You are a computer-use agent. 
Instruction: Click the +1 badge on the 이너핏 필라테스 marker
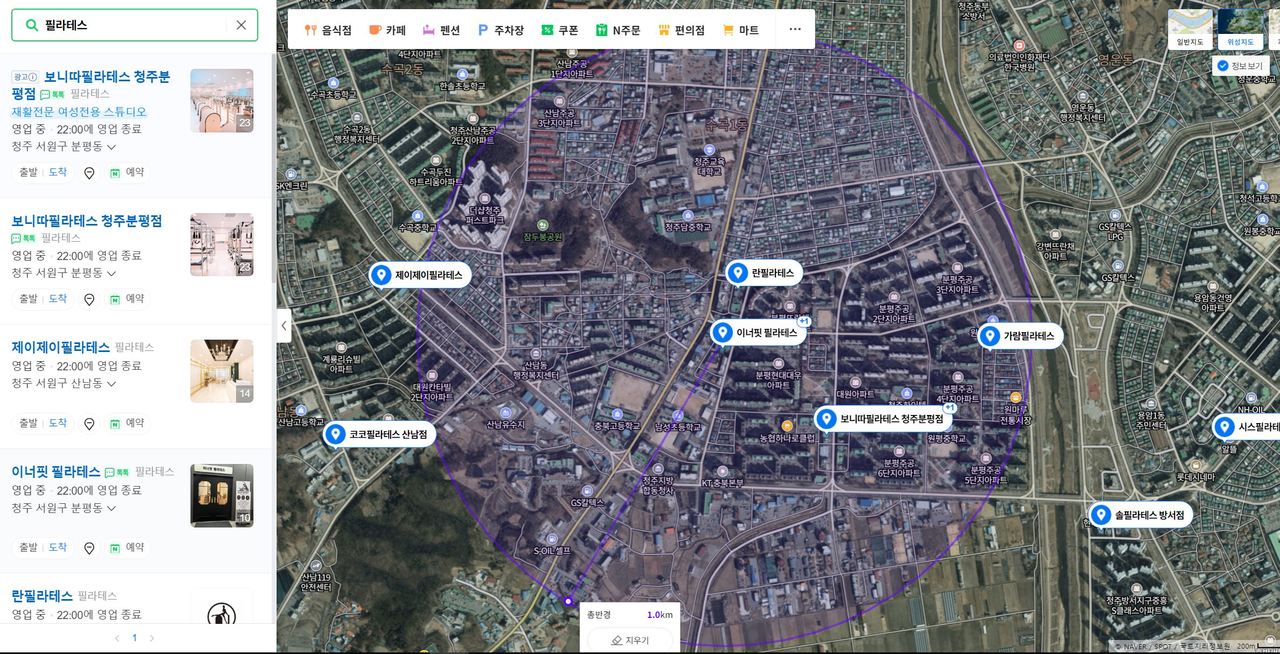click(804, 321)
